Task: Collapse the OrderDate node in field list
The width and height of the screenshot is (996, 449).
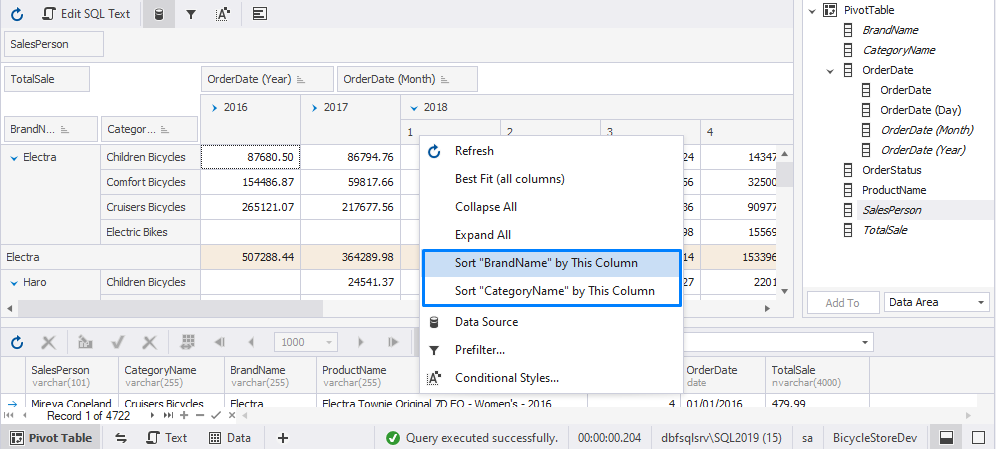Action: coord(830,70)
